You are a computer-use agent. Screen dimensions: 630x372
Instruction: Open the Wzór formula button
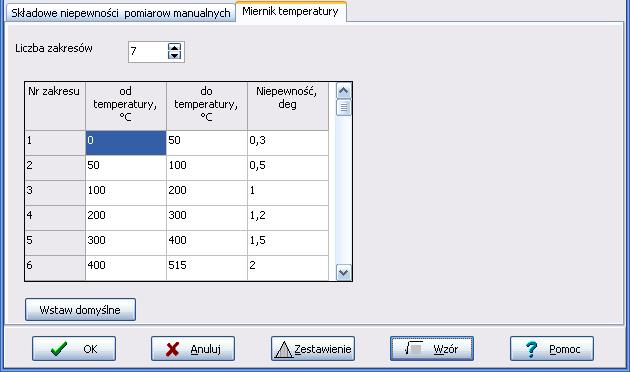click(432, 349)
